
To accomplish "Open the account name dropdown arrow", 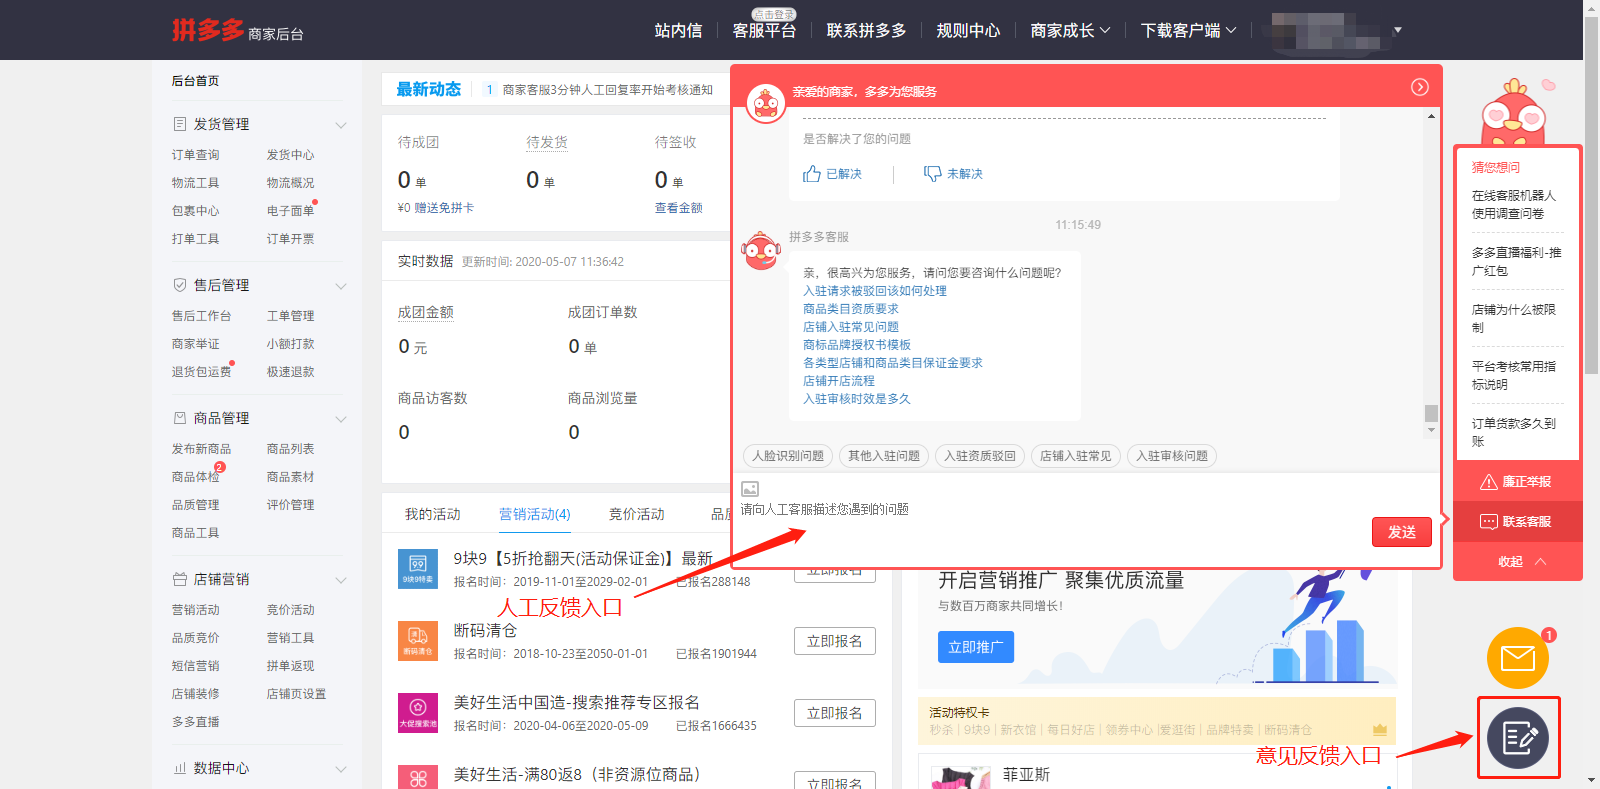I will coord(1398,30).
